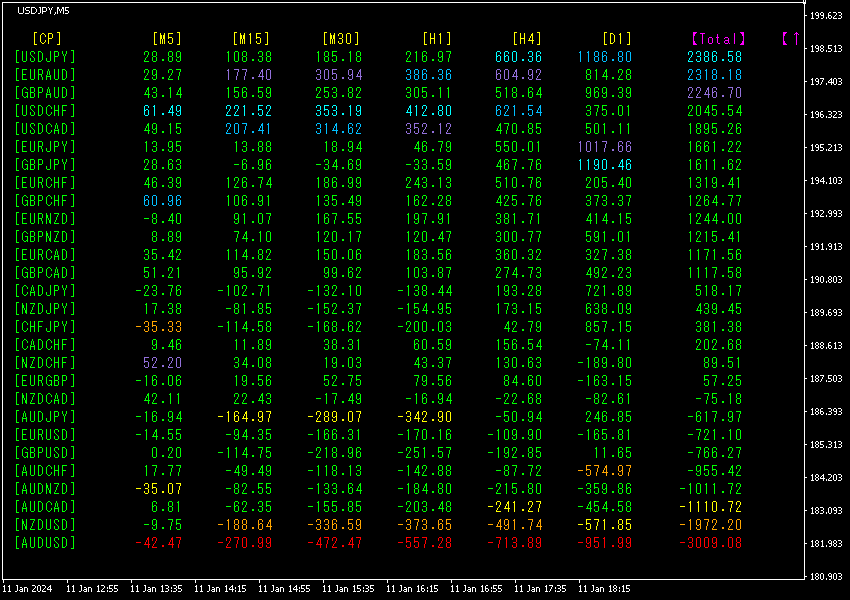Screen dimensions: 850x600
Task: Choose the [M30] column header
Action: click(340, 38)
